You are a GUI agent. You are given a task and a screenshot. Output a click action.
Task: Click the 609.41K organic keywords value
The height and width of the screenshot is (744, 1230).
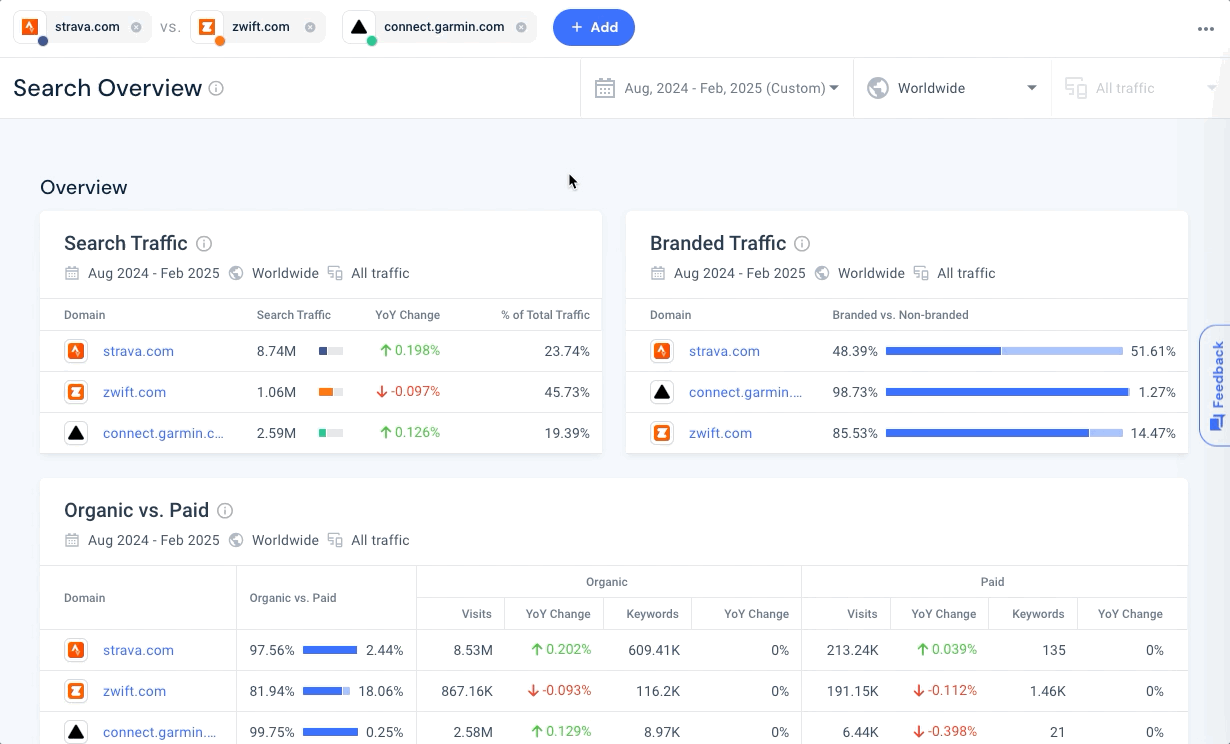click(x=654, y=650)
